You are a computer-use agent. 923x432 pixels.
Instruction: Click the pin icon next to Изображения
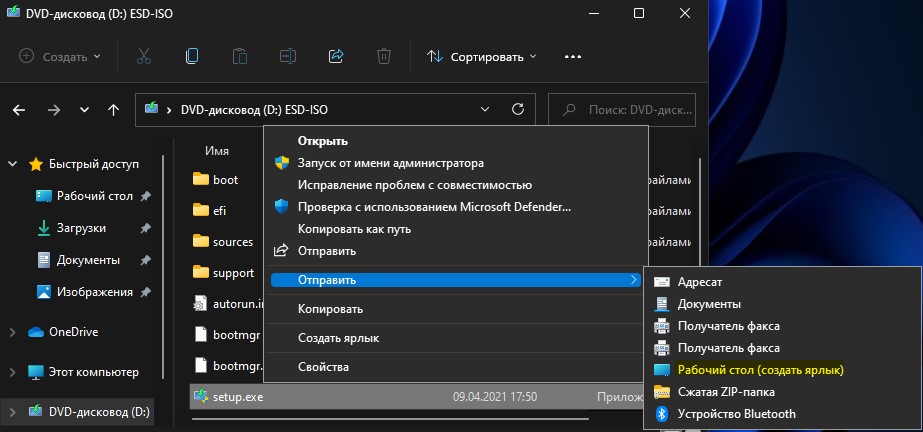click(x=145, y=292)
